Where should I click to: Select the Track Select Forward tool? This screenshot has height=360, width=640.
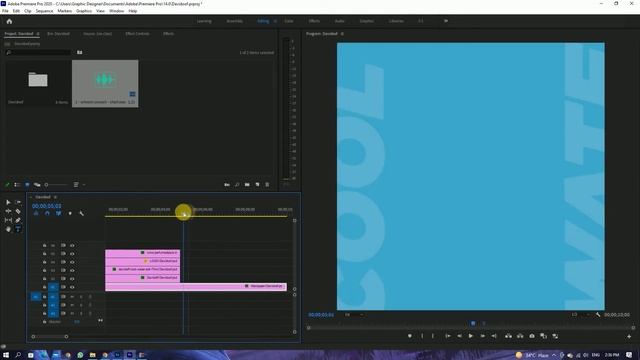tap(18, 202)
